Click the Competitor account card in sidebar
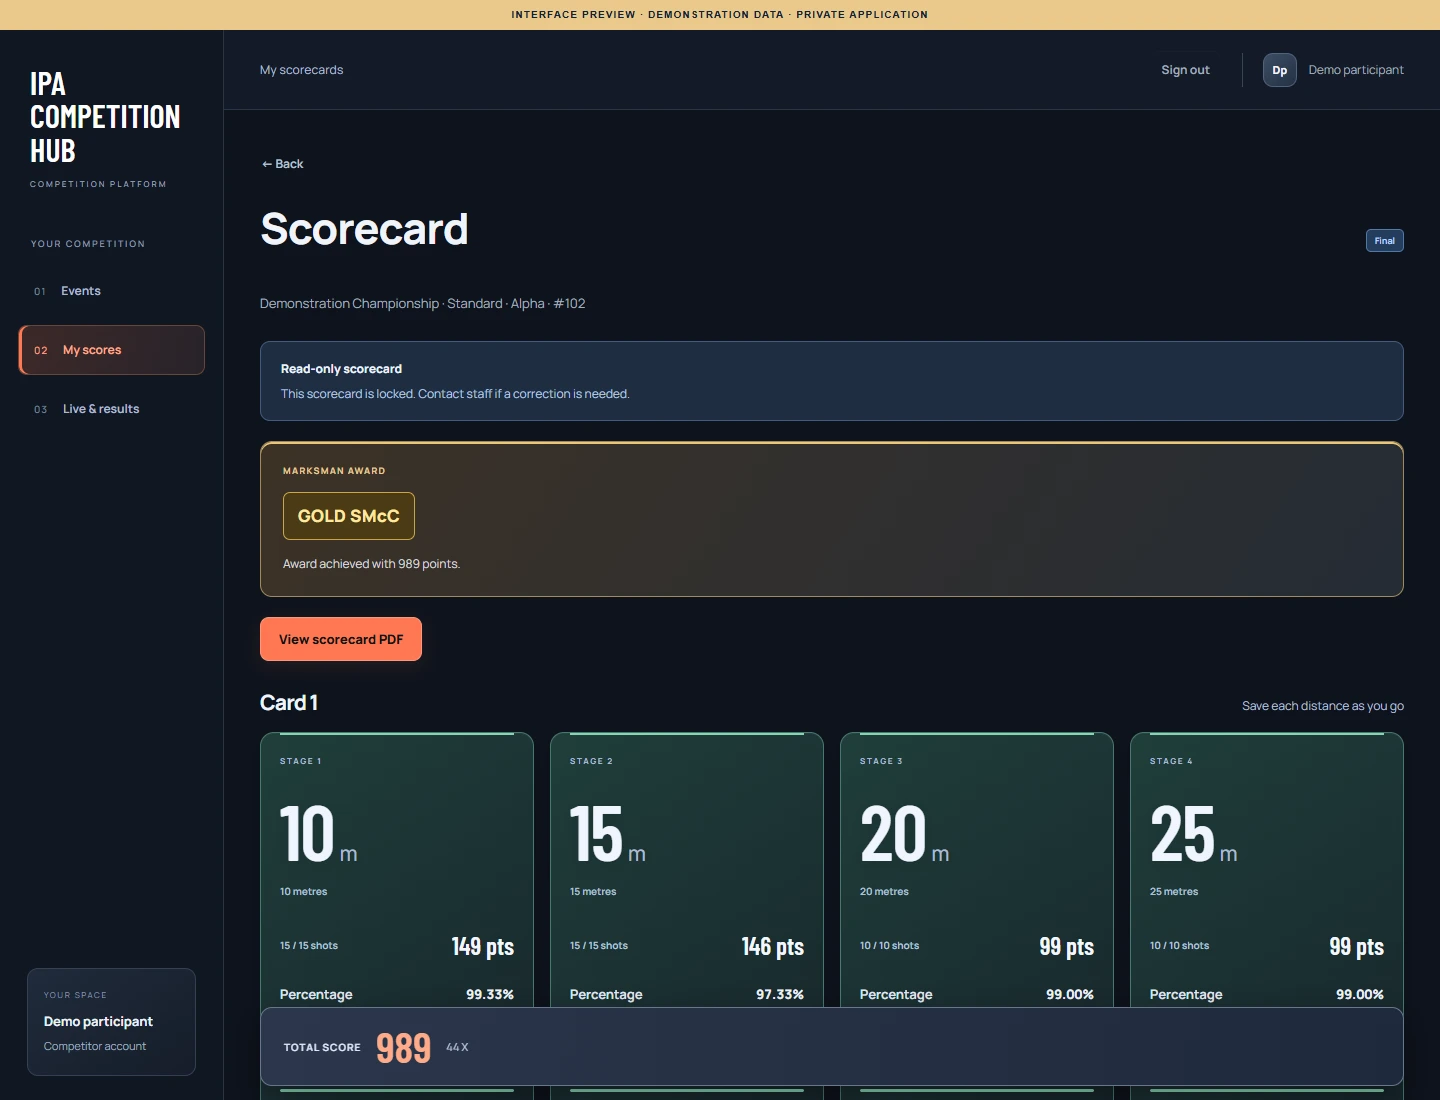Image resolution: width=1440 pixels, height=1100 pixels. (111, 1022)
